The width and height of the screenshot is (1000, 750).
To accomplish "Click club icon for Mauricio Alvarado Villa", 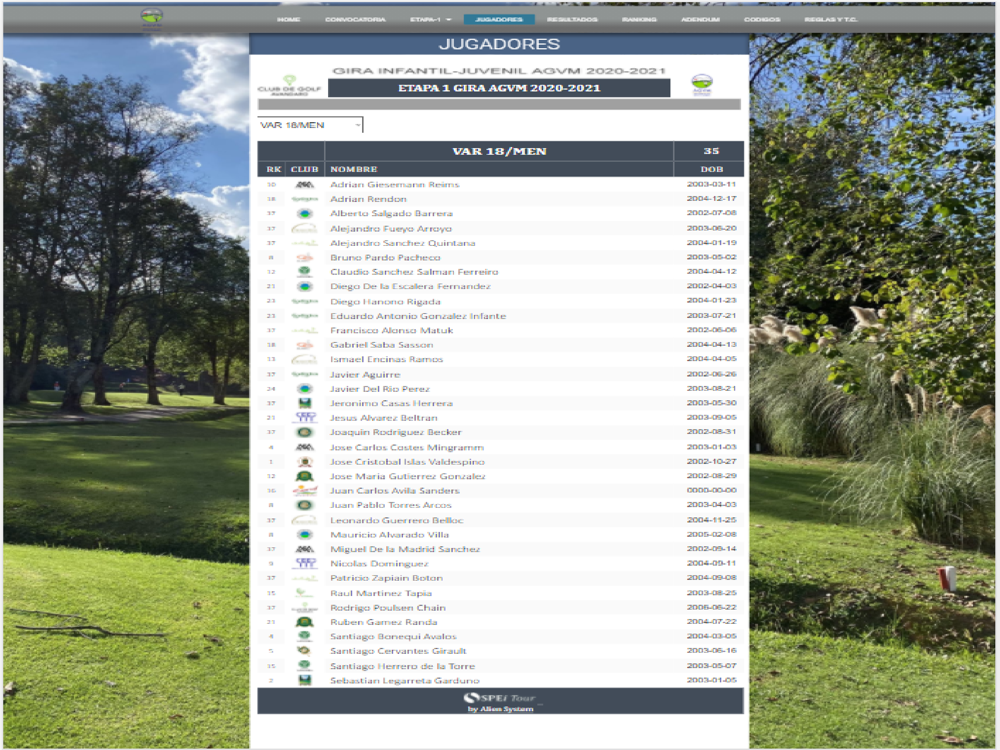I will coord(305,534).
